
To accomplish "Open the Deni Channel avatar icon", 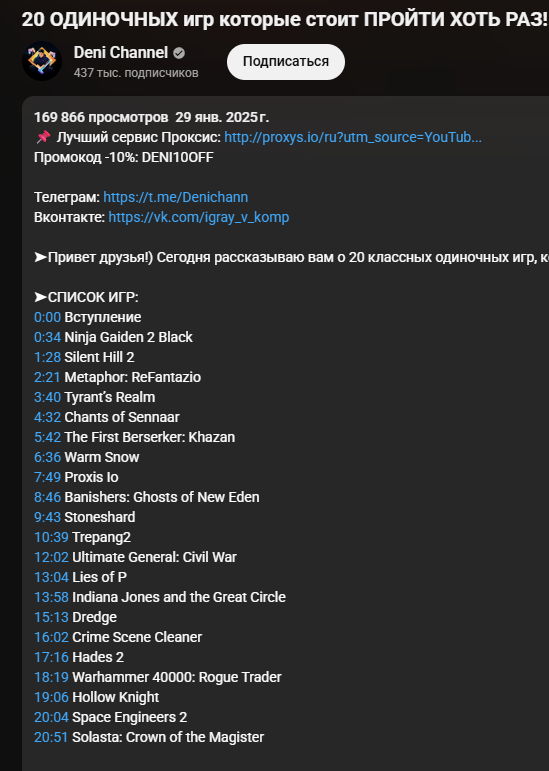I will coord(42,61).
